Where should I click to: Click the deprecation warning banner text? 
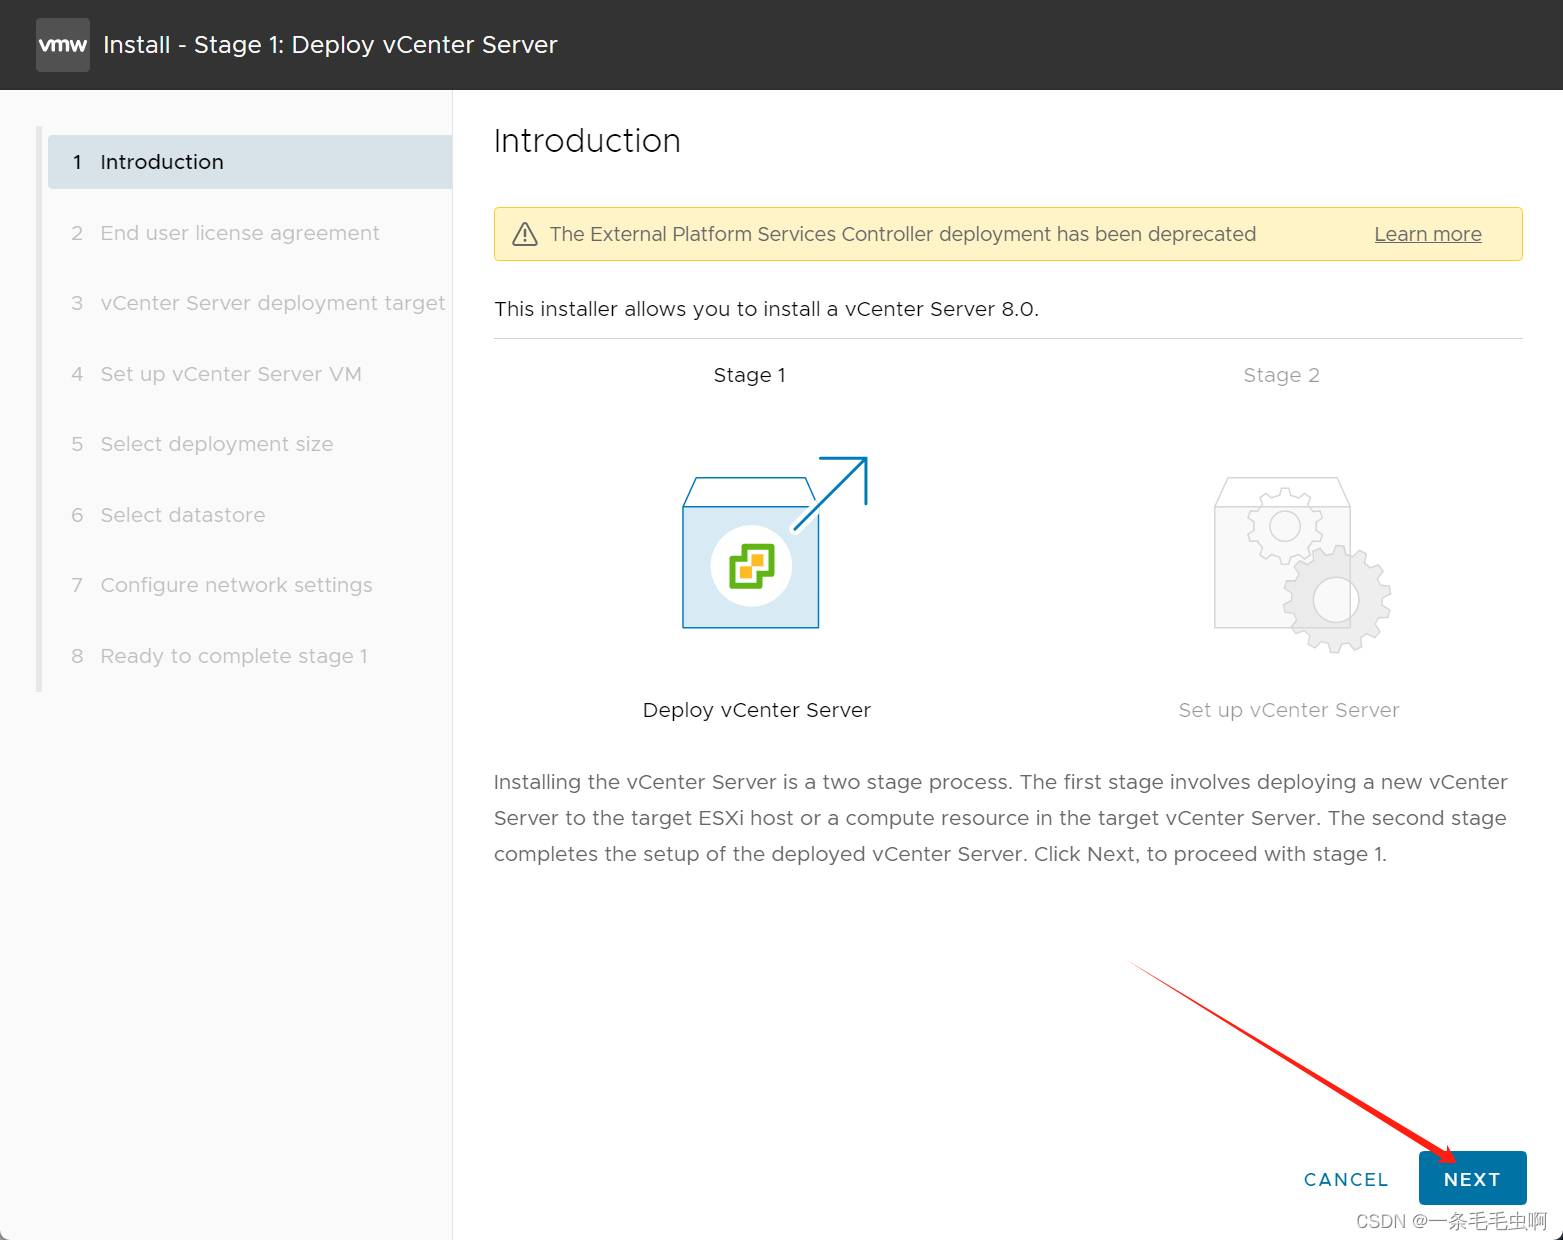902,234
